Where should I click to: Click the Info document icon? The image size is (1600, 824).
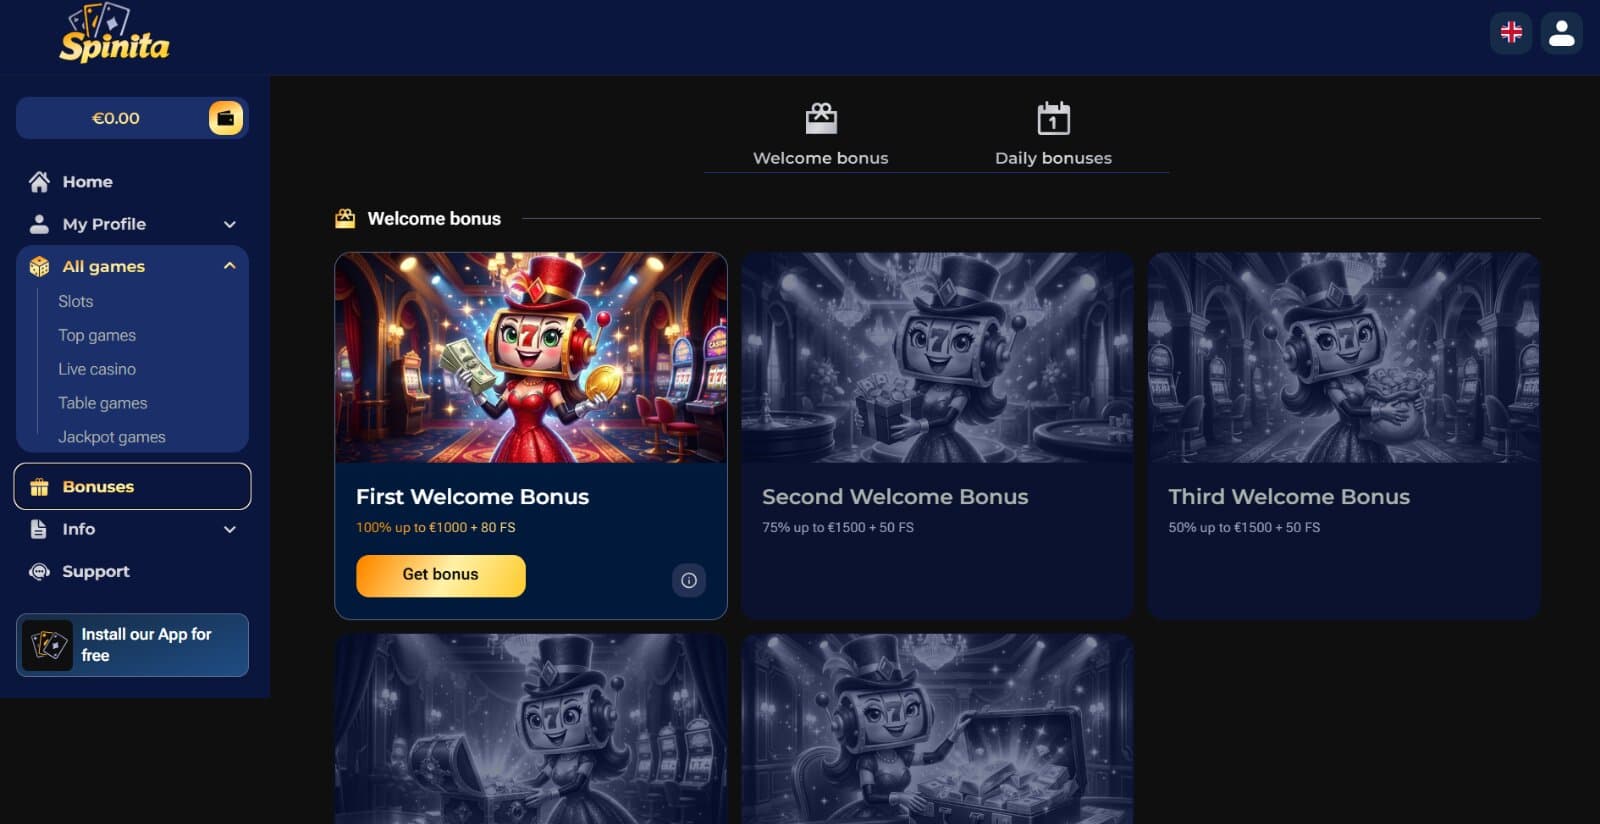(39, 529)
